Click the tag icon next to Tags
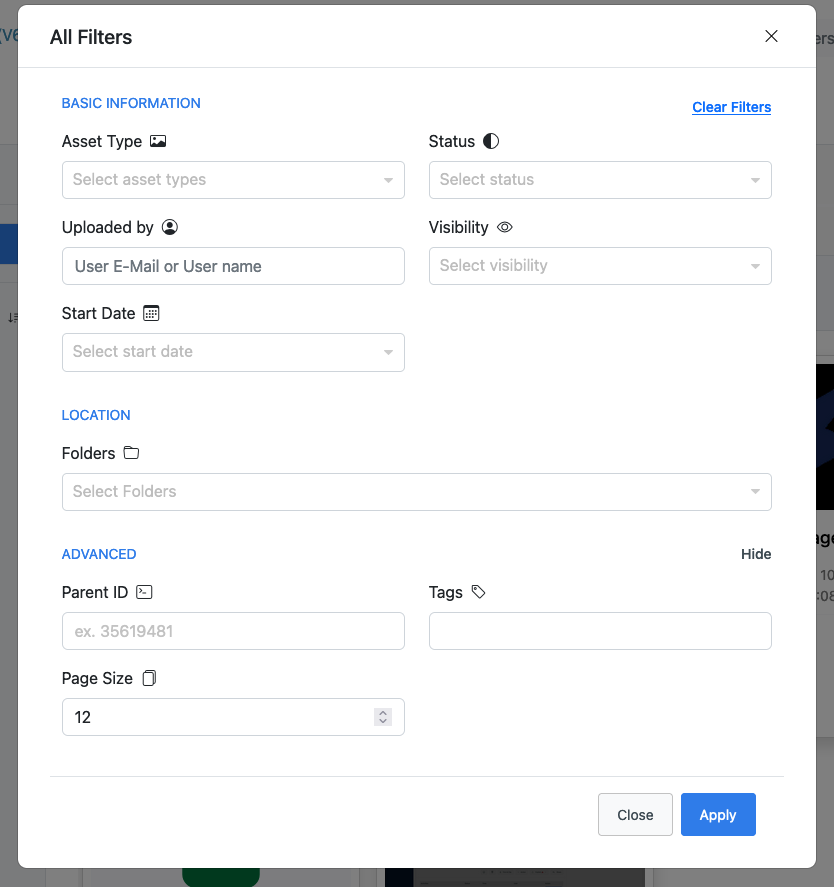The width and height of the screenshot is (834, 887). point(479,592)
